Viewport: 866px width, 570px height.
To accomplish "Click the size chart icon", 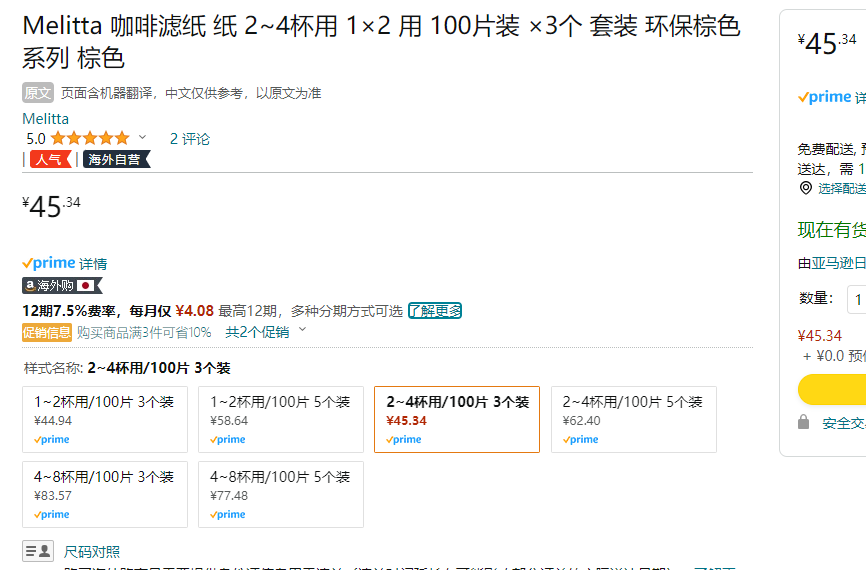I will [x=38, y=551].
